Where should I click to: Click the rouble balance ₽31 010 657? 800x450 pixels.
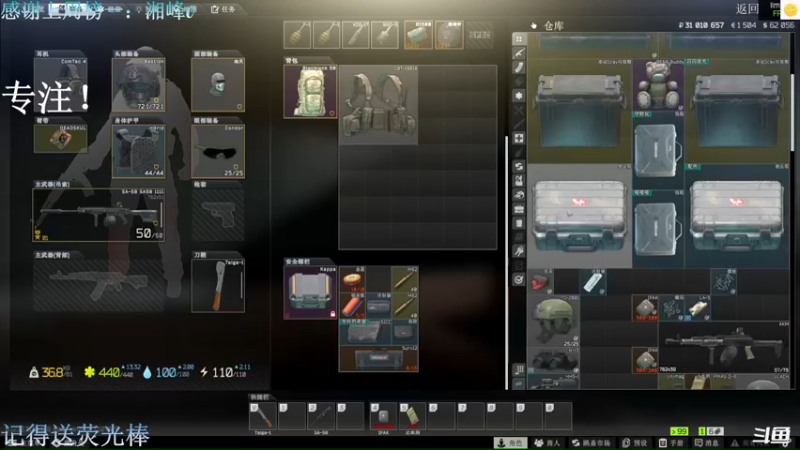(701, 25)
